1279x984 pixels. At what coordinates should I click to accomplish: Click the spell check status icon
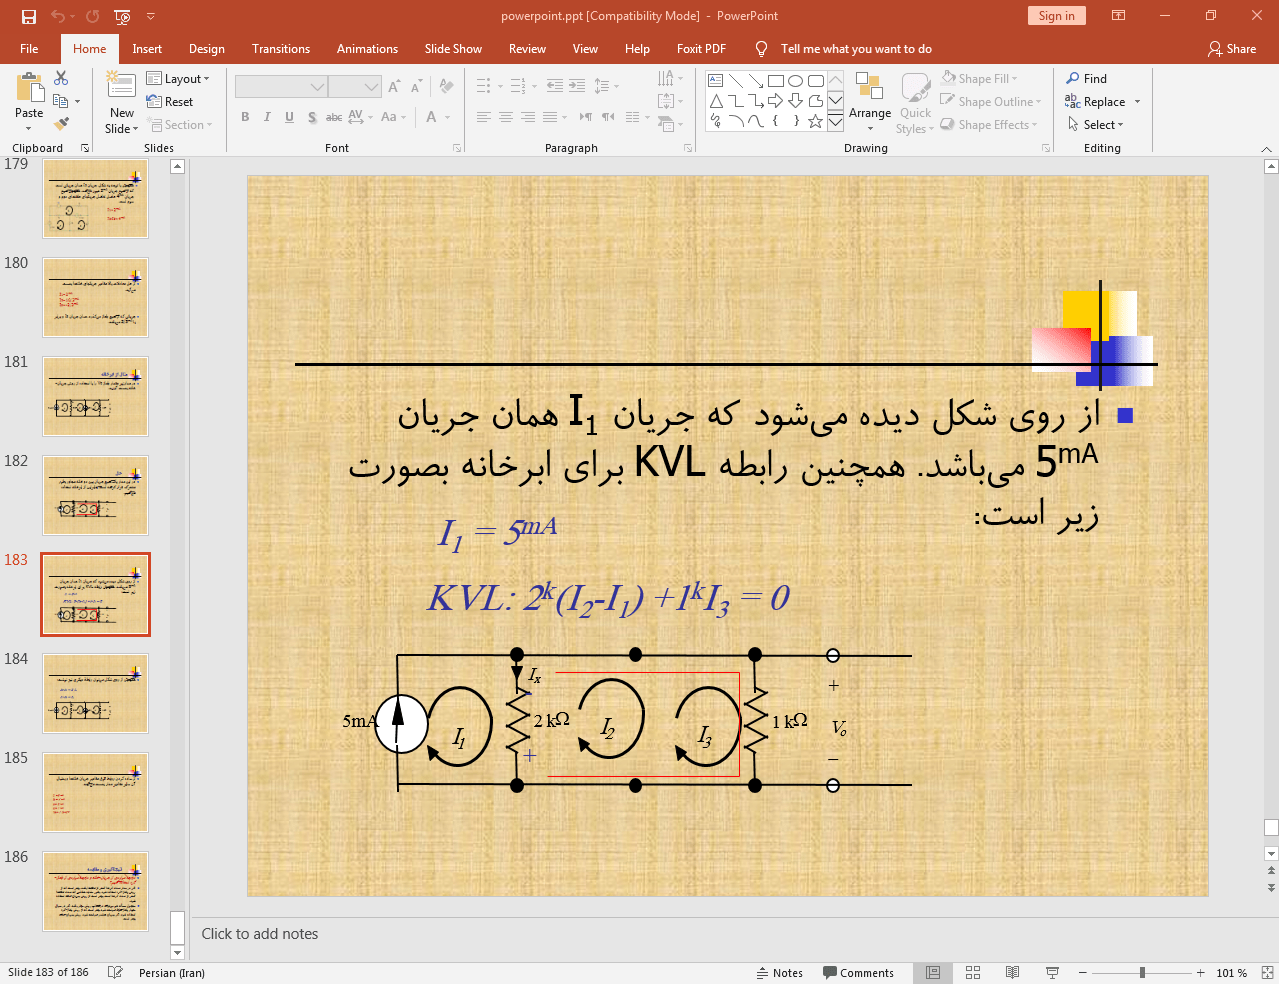point(115,973)
